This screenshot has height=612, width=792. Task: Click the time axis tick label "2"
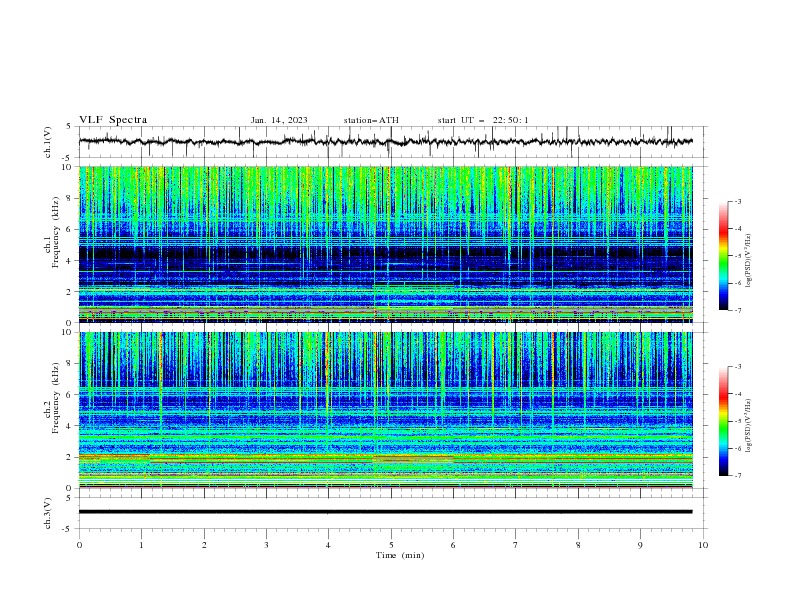point(204,545)
